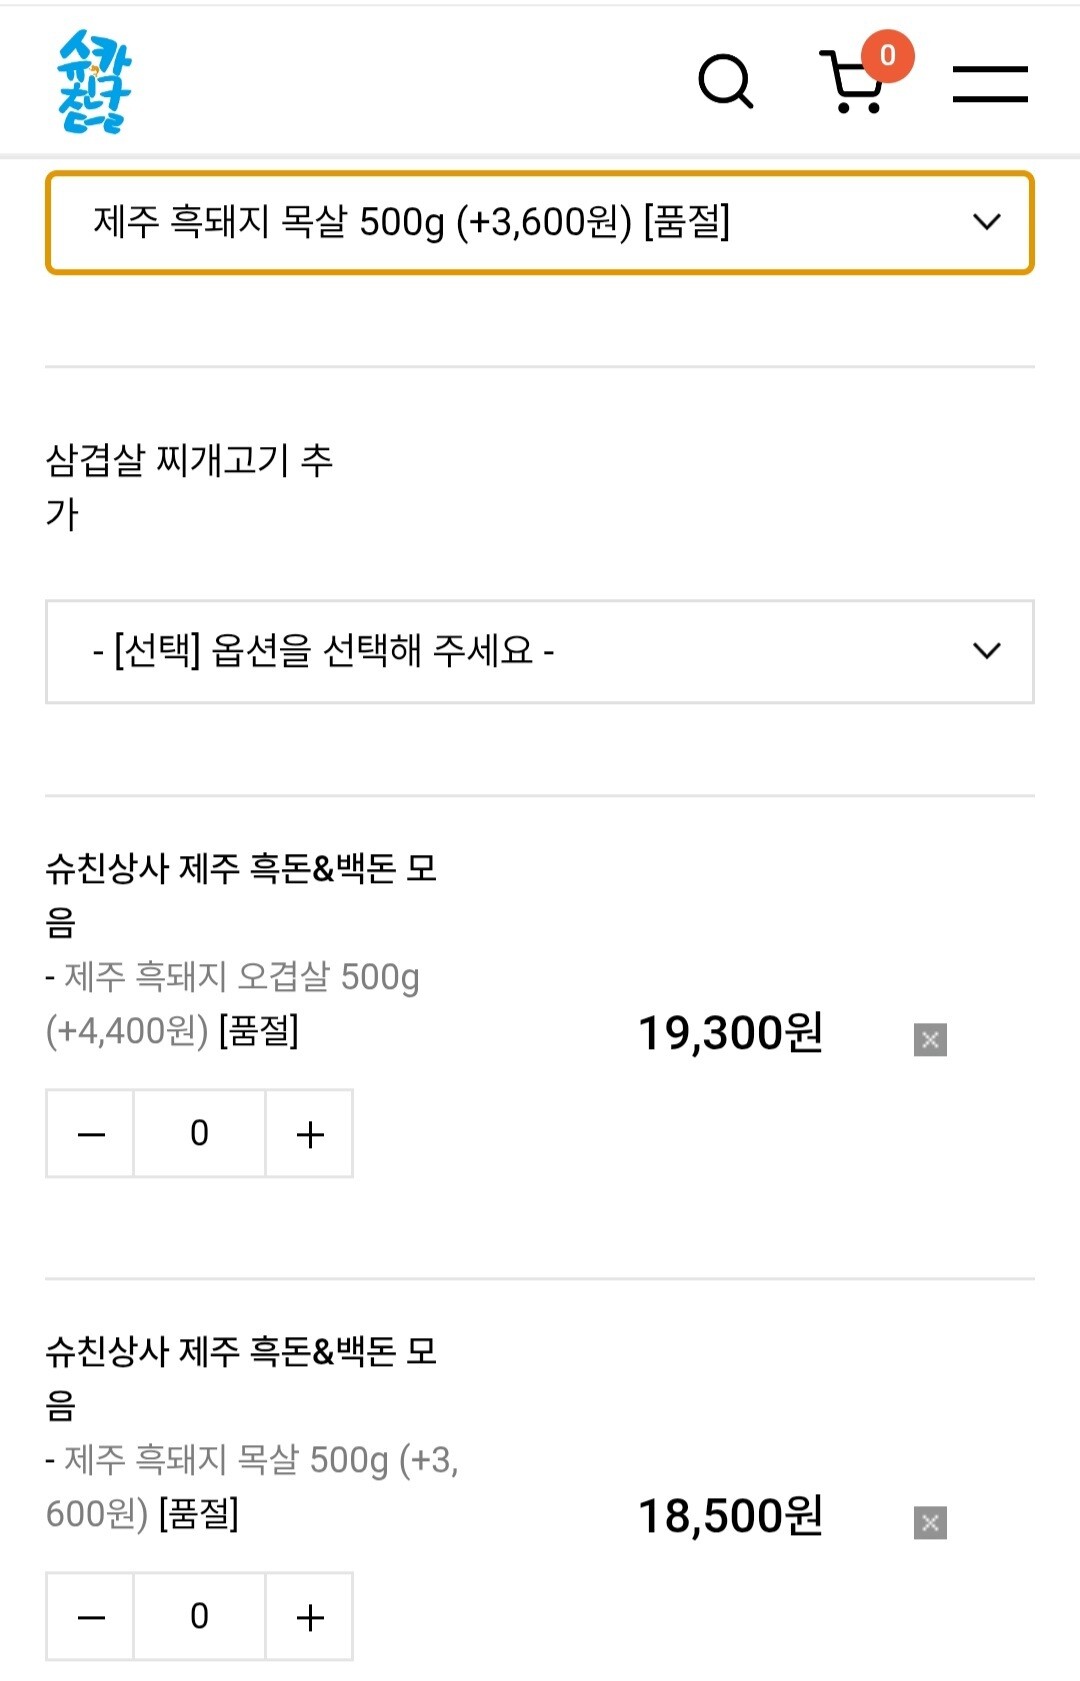Click chevron of the 삼겹살 찌개고기 option select
Viewport: 1080px width, 1681px height.
point(987,652)
